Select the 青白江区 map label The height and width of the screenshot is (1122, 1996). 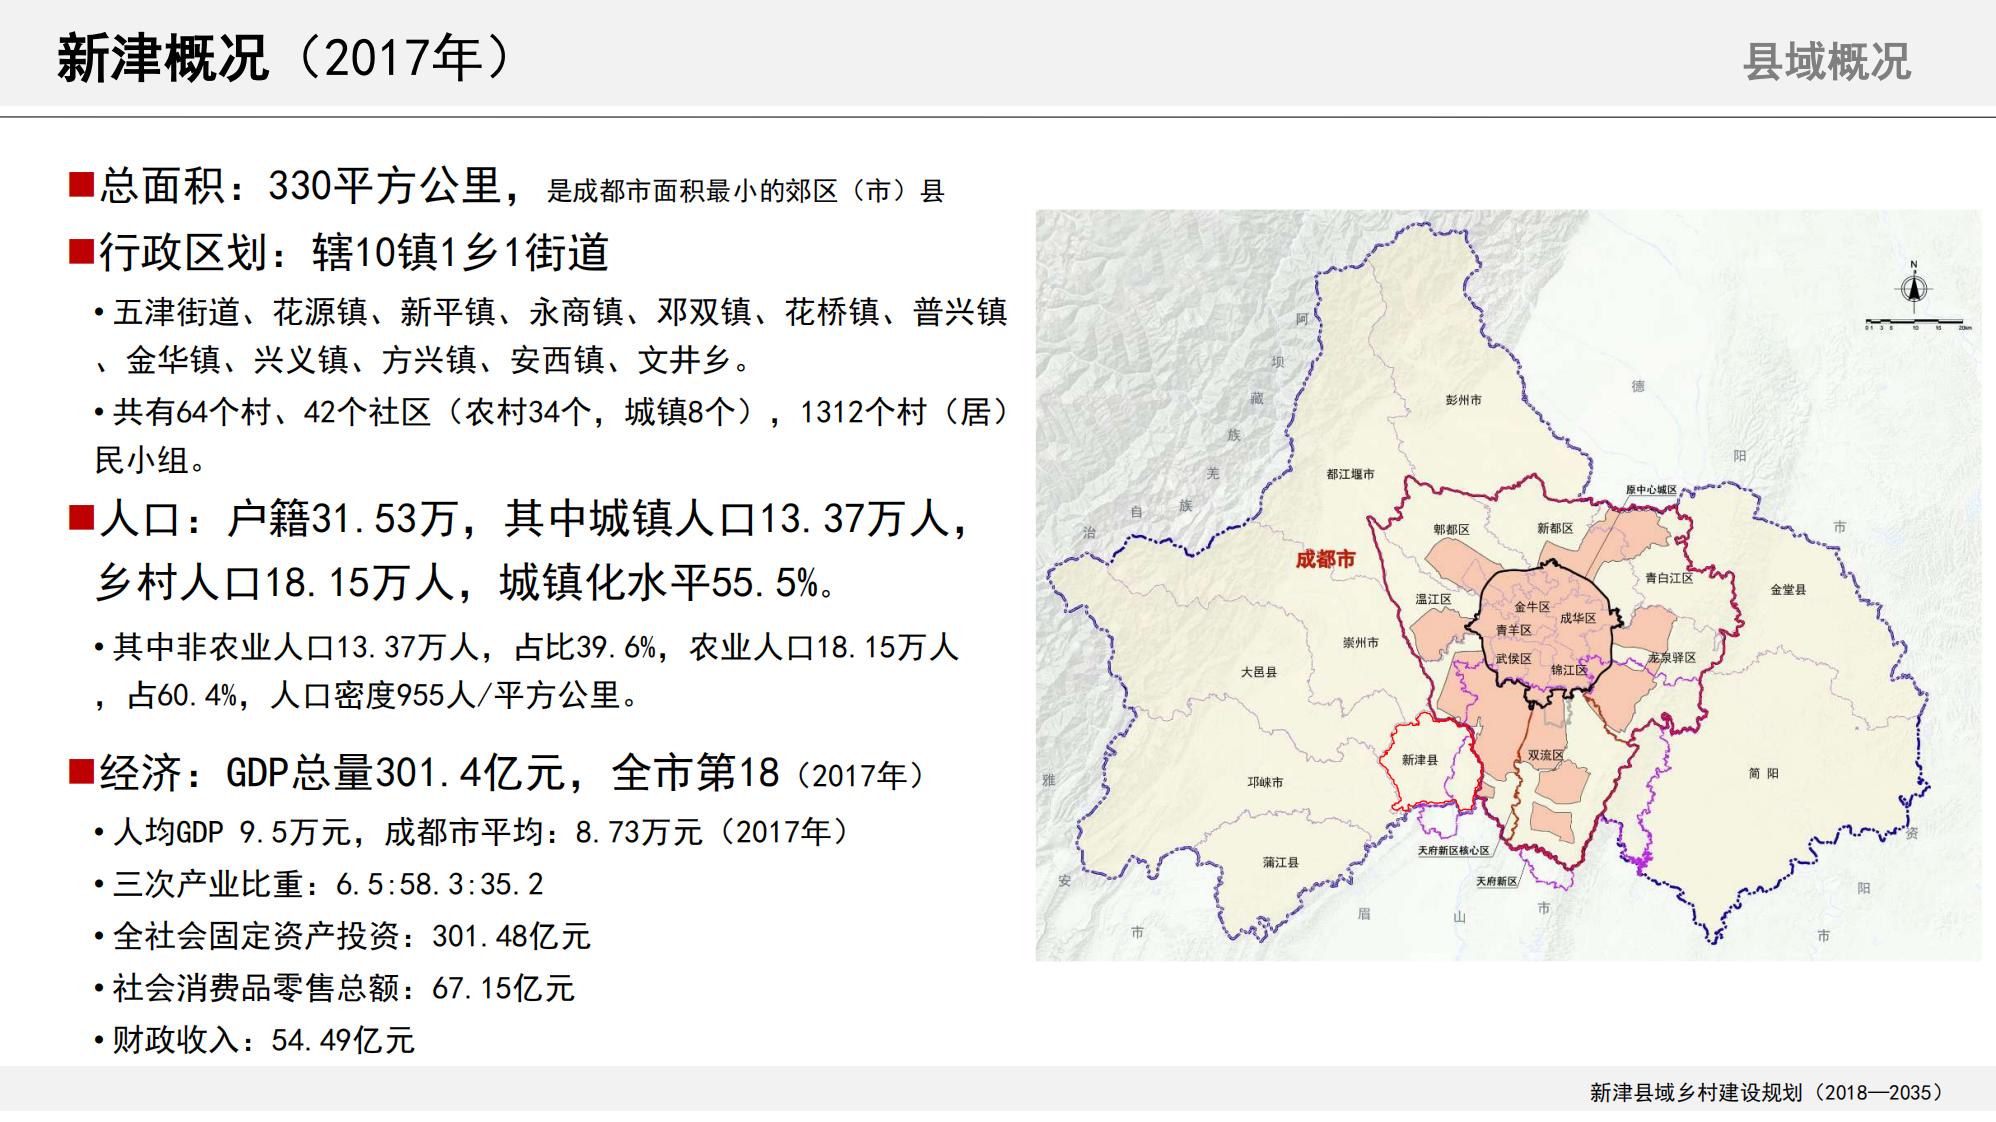pyautogui.click(x=1669, y=578)
